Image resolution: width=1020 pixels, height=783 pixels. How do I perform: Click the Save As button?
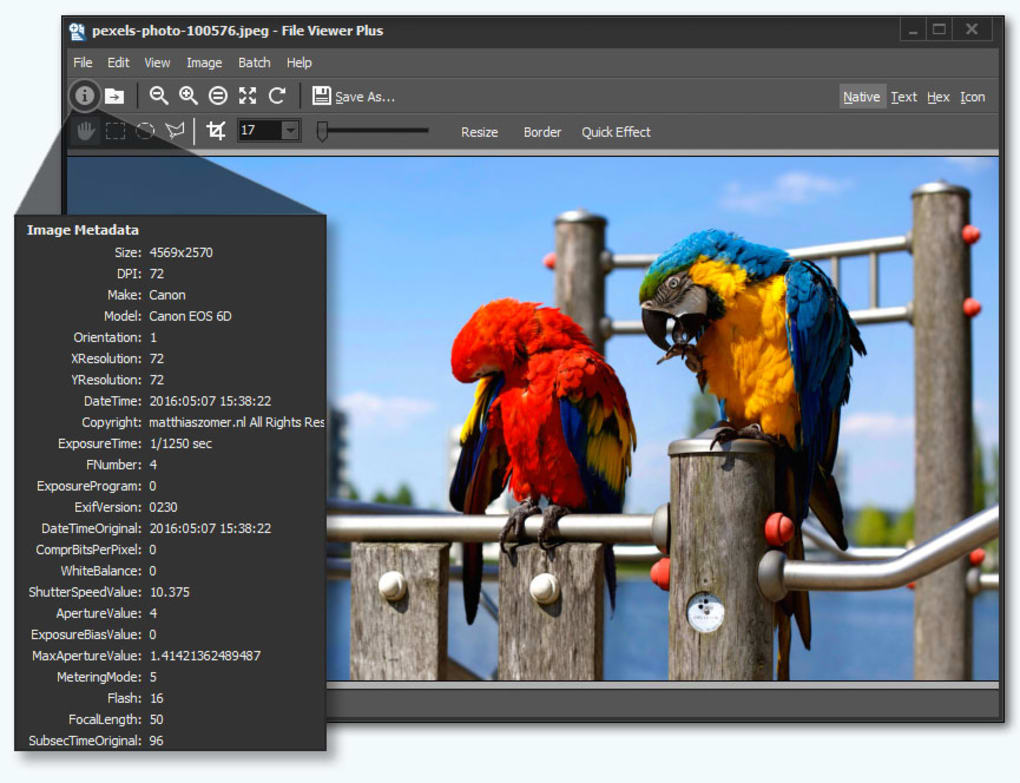354,96
